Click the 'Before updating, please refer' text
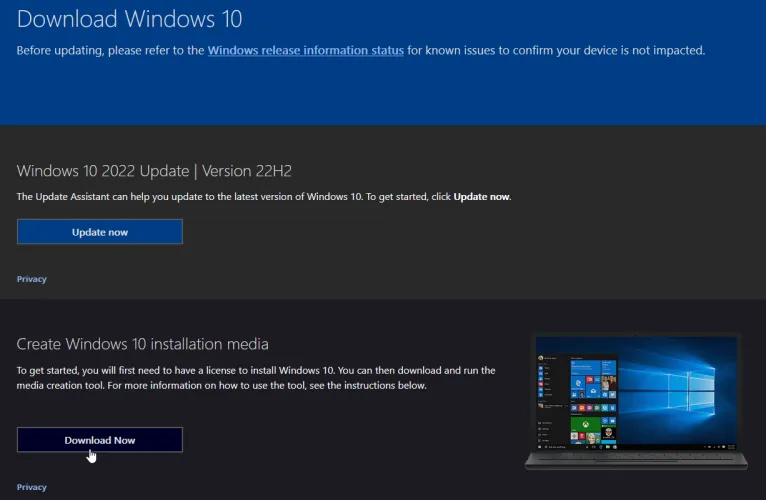 [110, 50]
